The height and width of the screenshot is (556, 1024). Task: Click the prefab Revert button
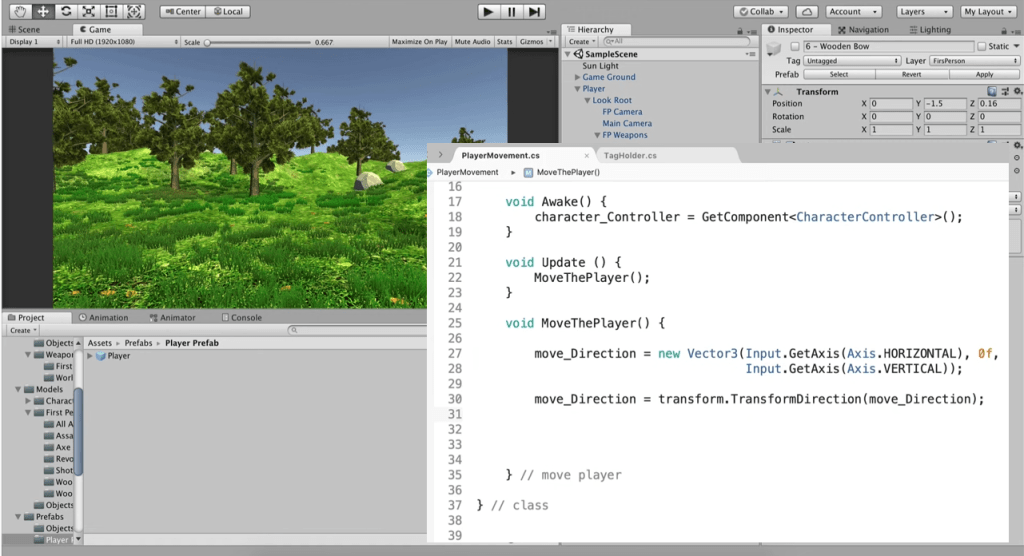point(911,74)
